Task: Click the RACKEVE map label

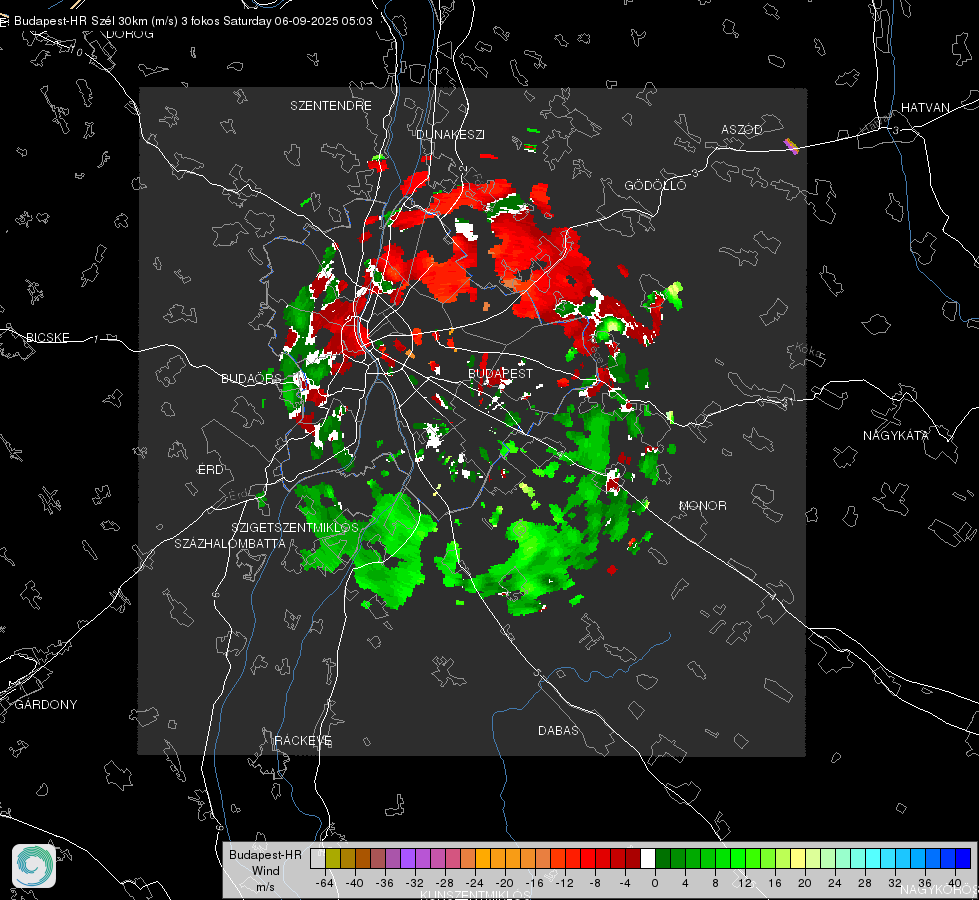Action: tap(303, 741)
